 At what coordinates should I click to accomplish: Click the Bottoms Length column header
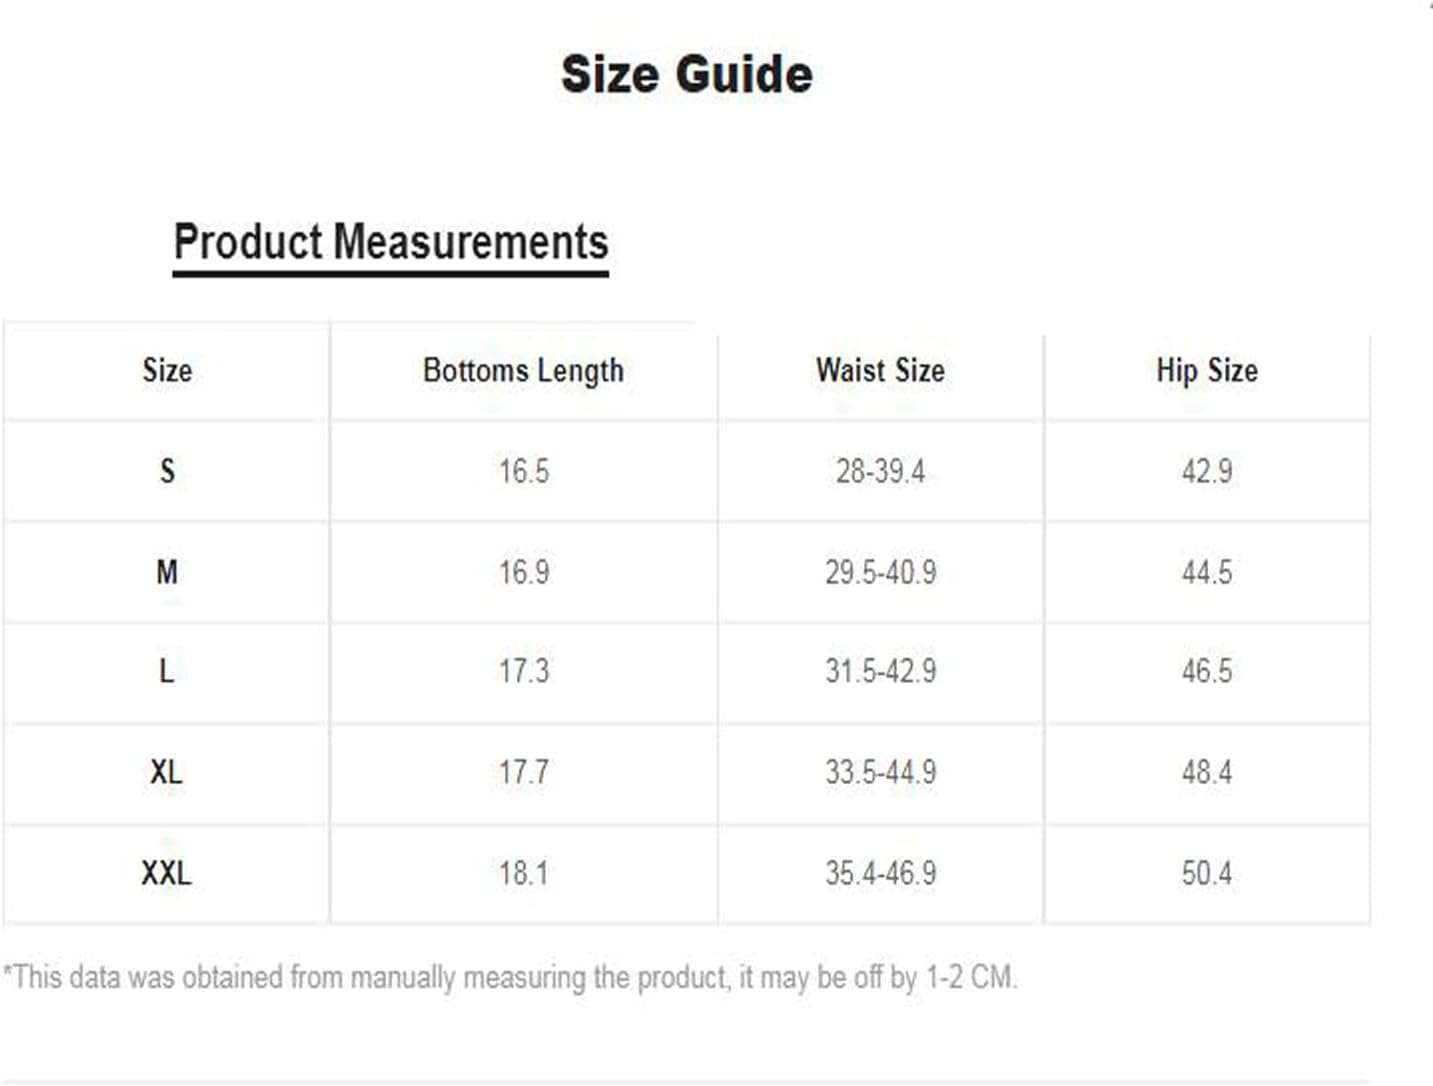523,371
